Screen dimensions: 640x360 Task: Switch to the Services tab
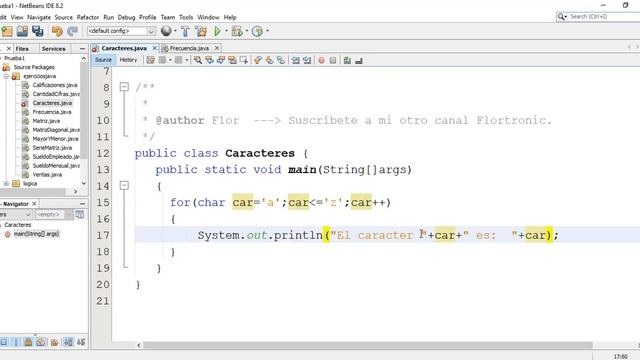click(x=53, y=49)
